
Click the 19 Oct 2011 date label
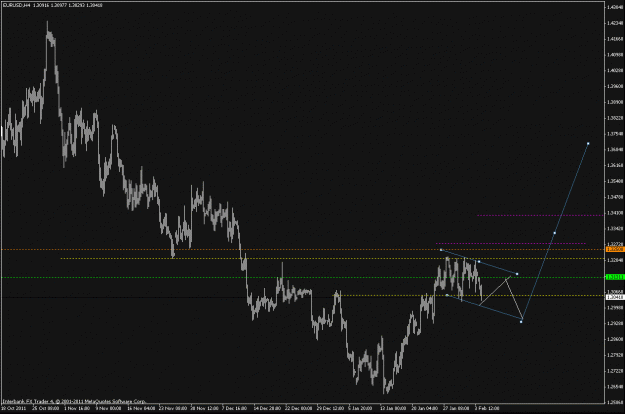click(x=14, y=408)
